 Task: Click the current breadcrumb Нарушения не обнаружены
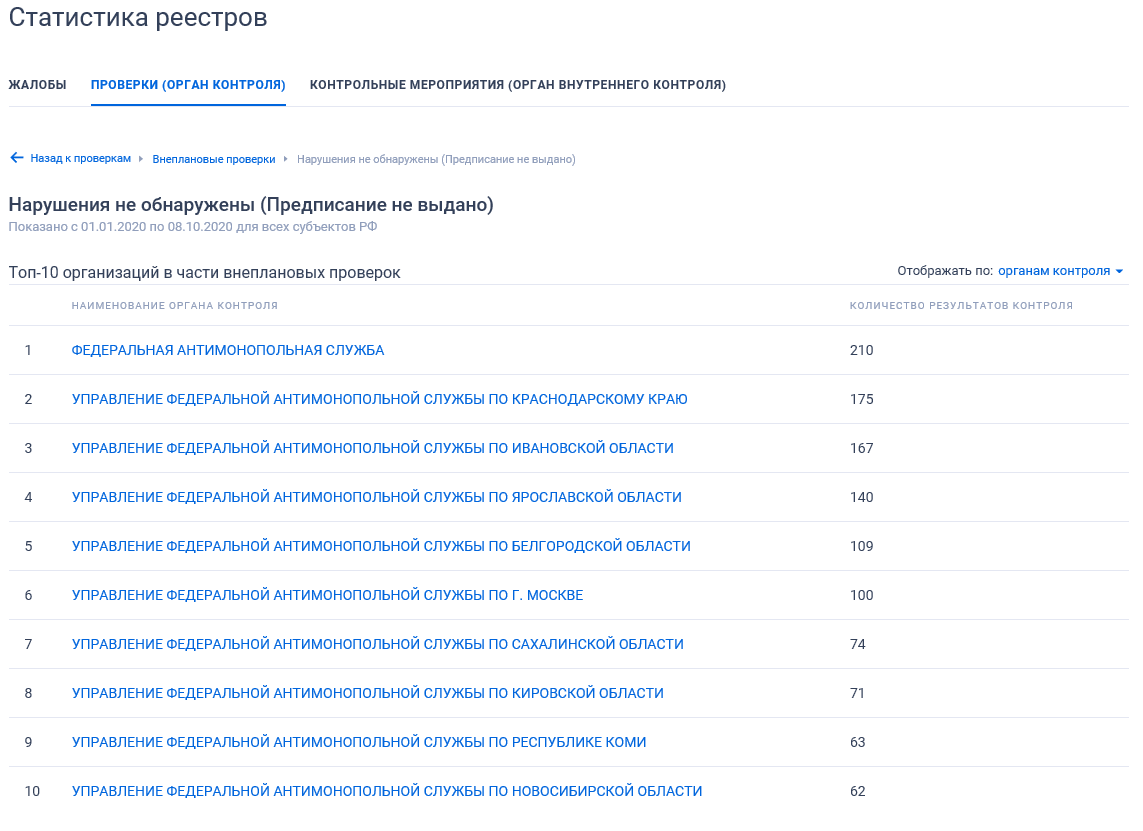pos(436,159)
